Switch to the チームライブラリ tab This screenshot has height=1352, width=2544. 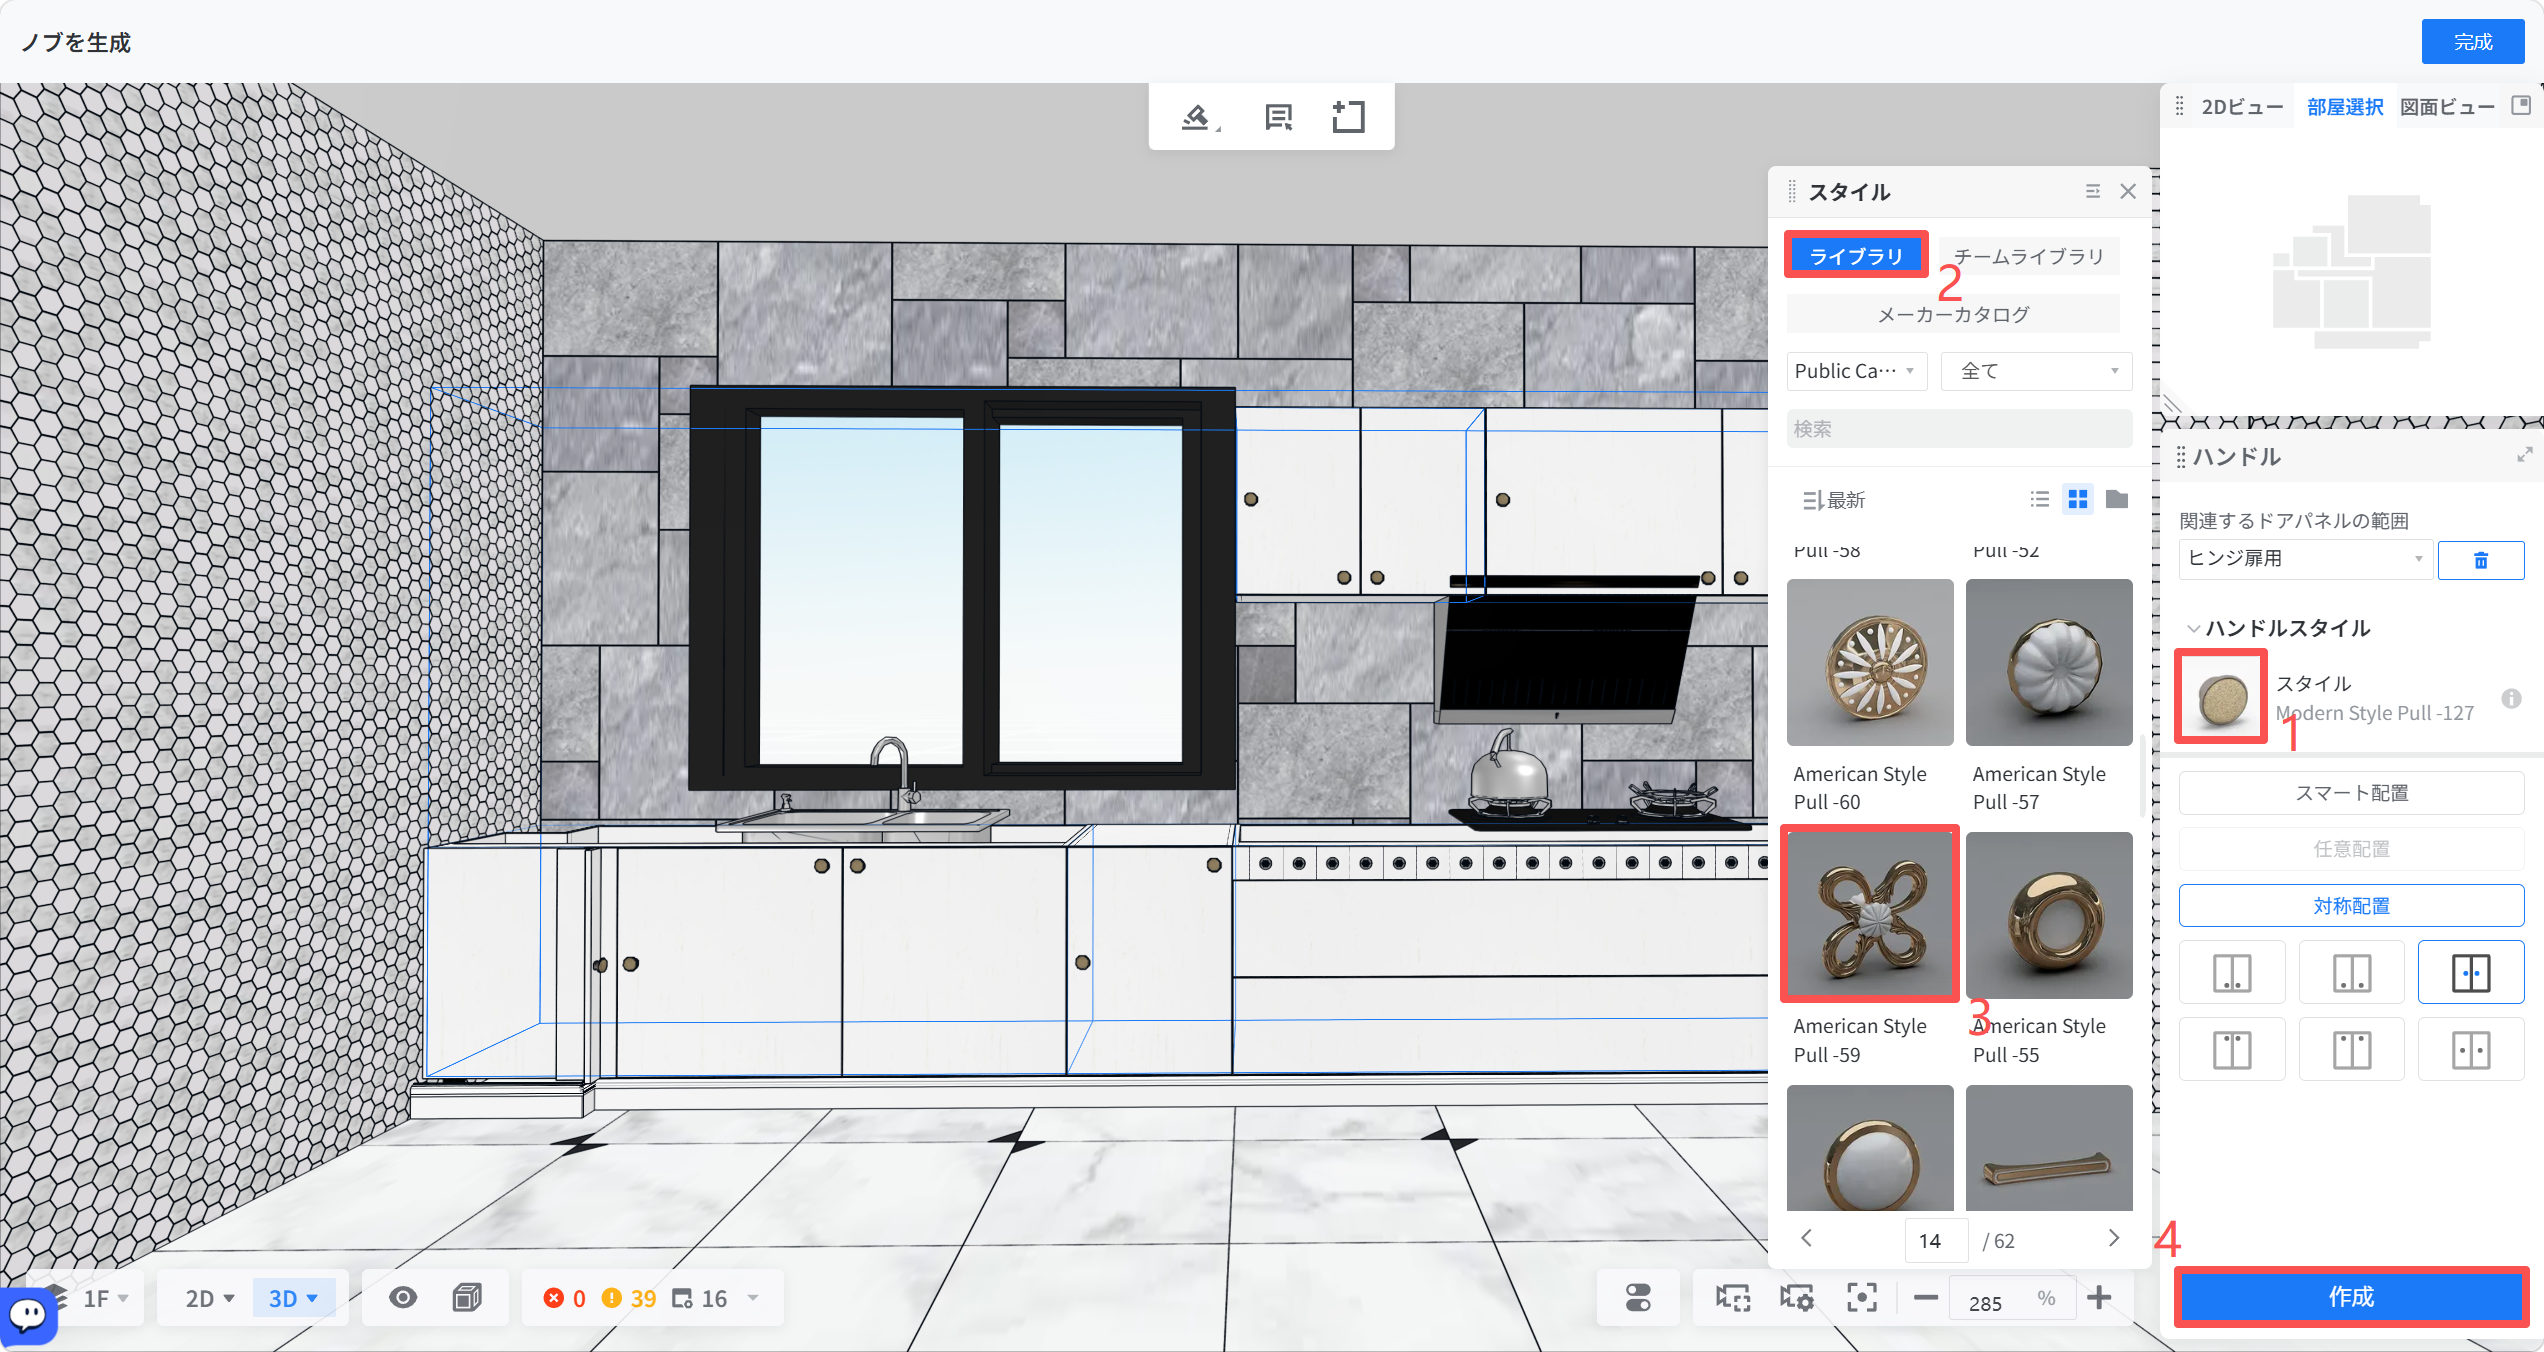(x=2028, y=256)
